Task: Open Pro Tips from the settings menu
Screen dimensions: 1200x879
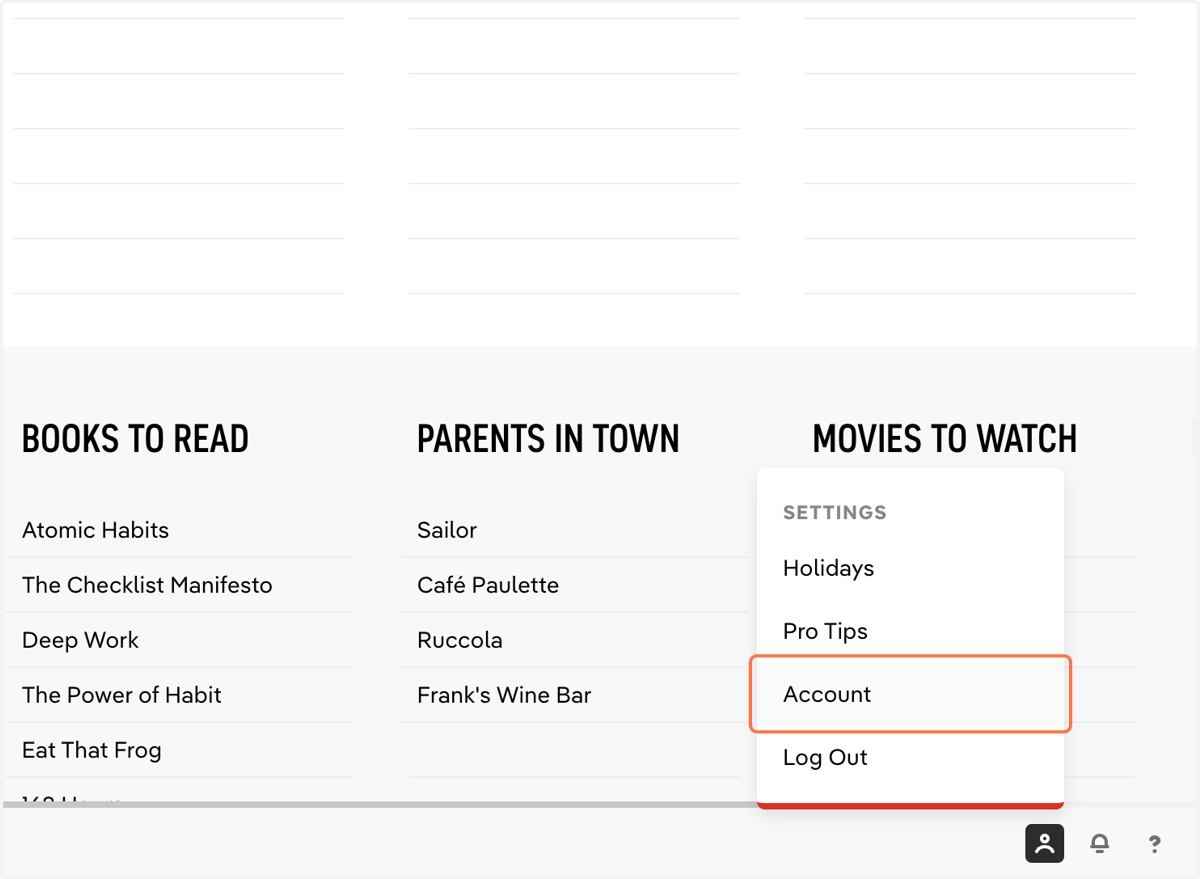Action: point(910,631)
